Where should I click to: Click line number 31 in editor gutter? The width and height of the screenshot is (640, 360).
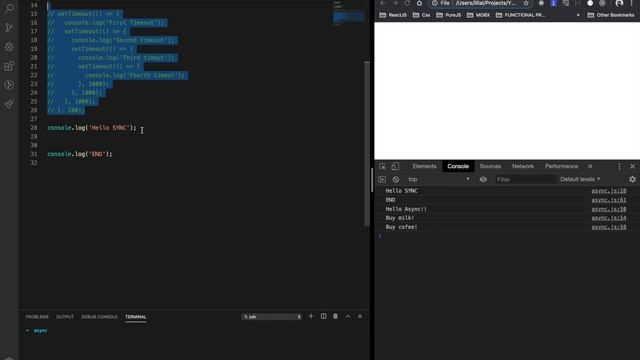click(33, 154)
